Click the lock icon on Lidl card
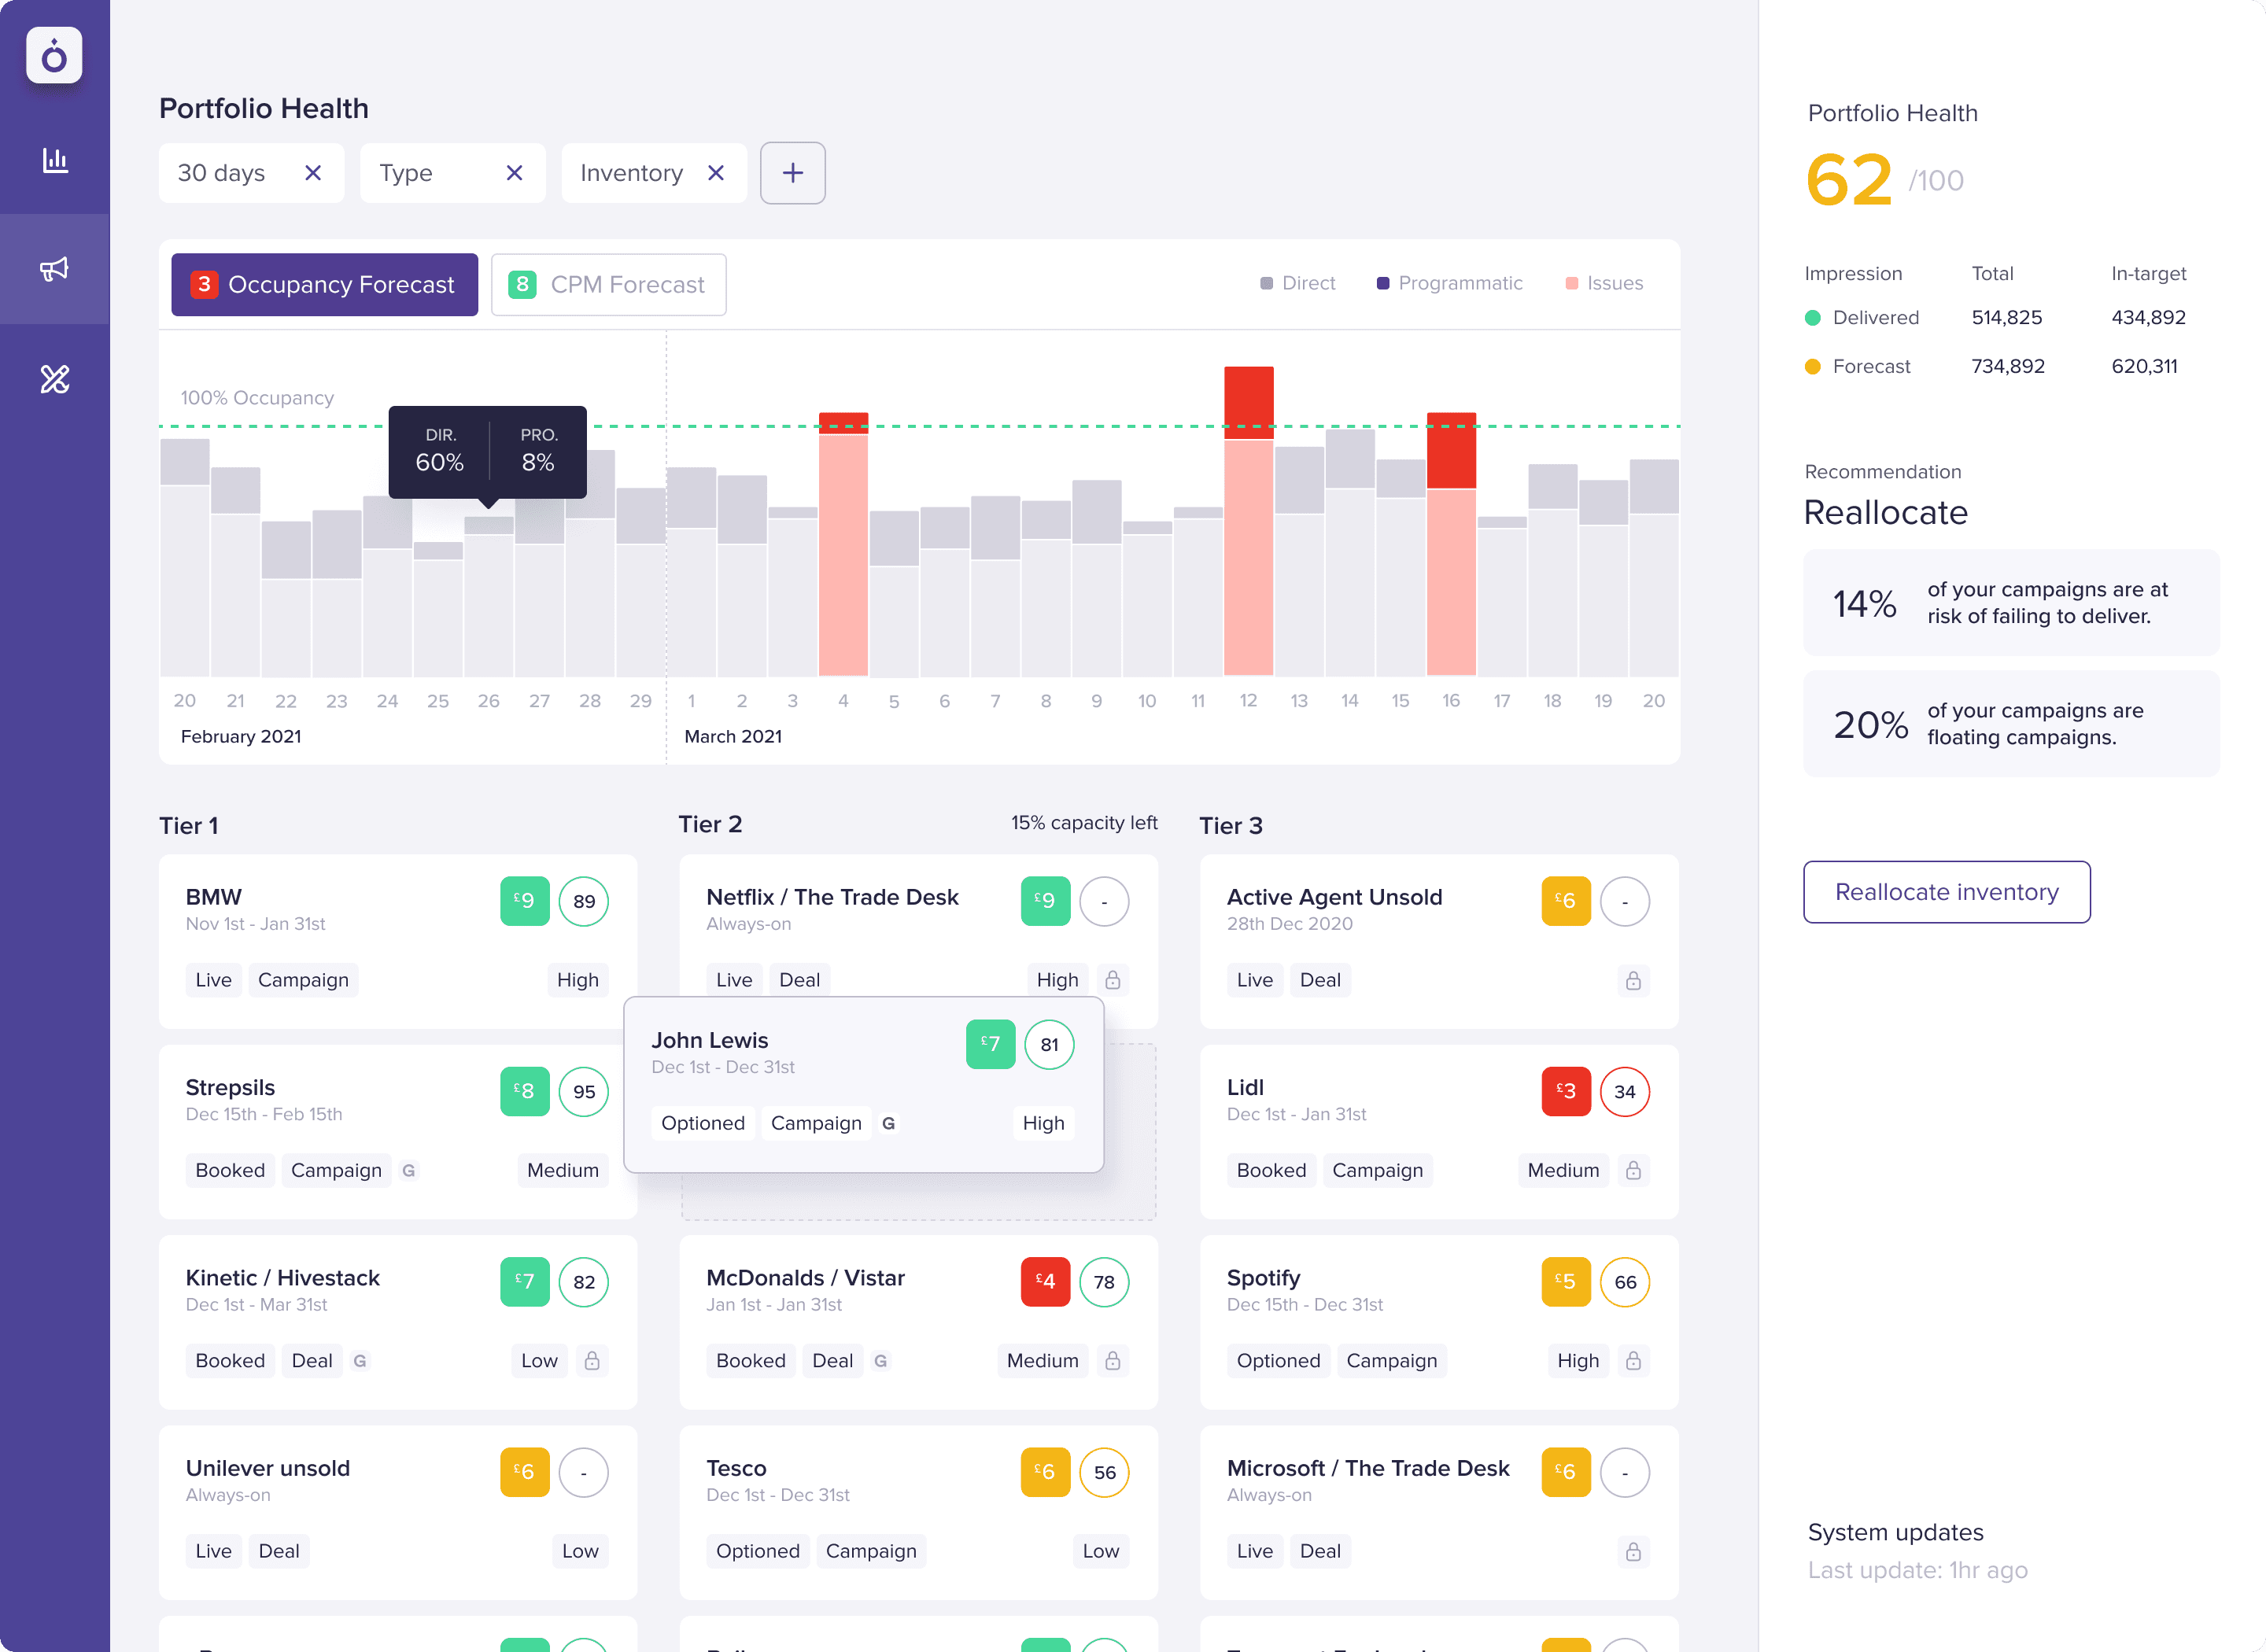 [1633, 1170]
